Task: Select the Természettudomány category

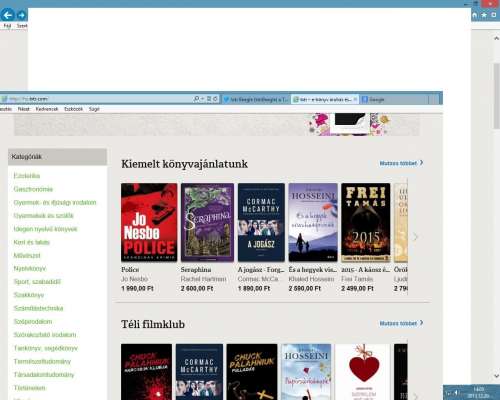Action: click(x=42, y=361)
